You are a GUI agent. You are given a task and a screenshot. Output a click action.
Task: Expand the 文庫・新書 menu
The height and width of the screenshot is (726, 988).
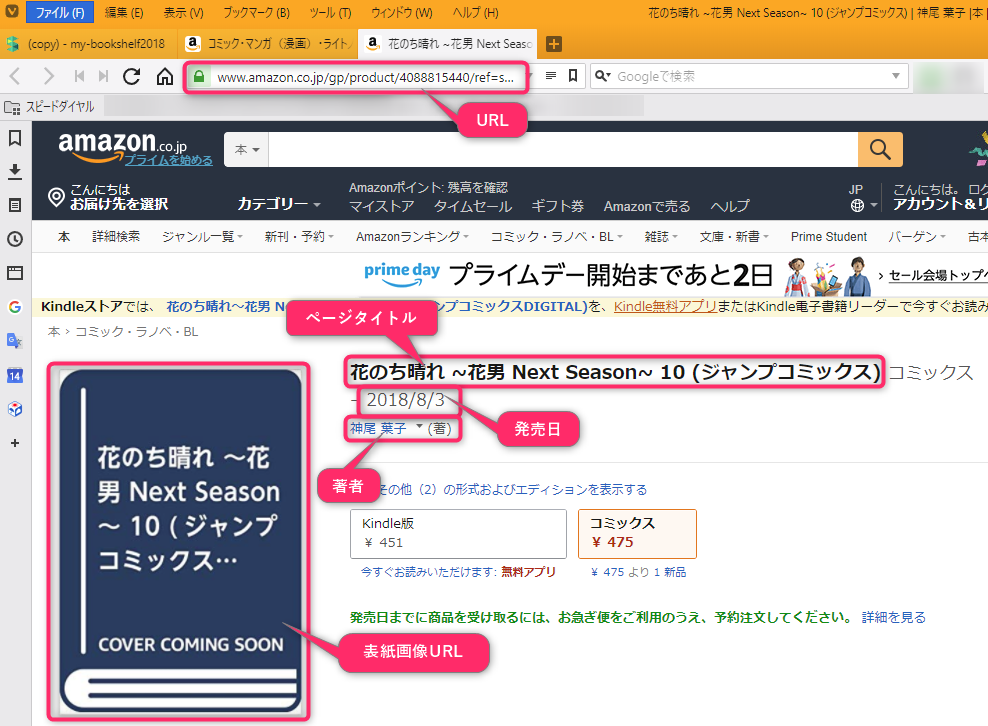pos(734,237)
